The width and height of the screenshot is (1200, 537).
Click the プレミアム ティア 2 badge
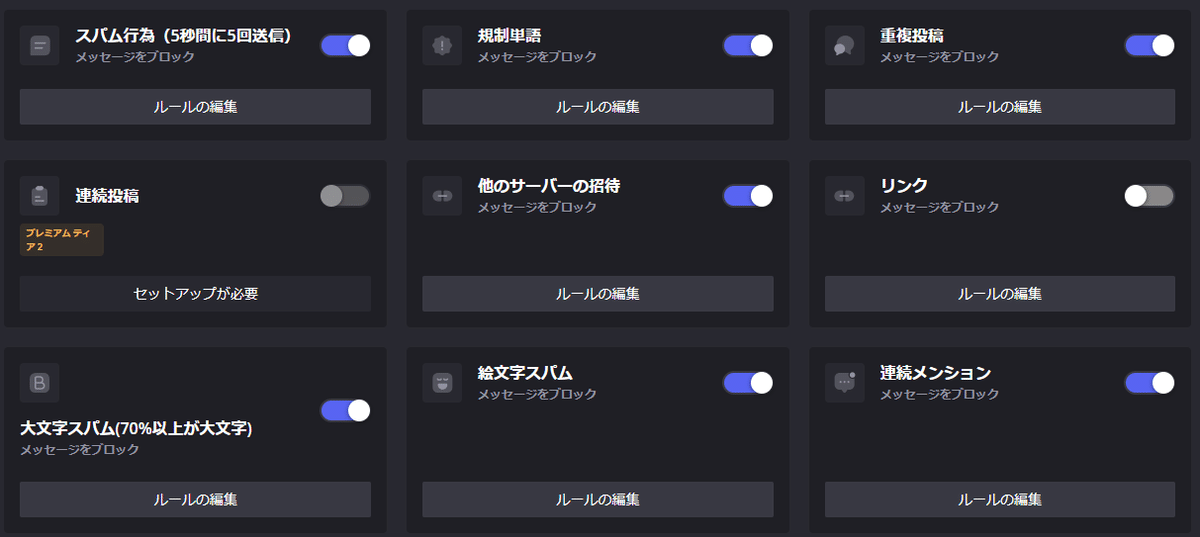tap(62, 239)
